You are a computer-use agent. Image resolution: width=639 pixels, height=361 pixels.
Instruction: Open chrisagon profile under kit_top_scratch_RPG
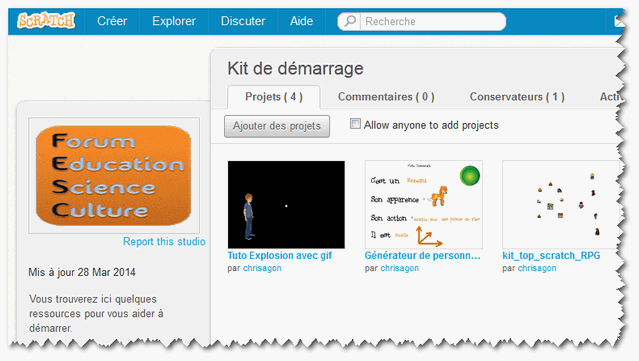point(537,268)
